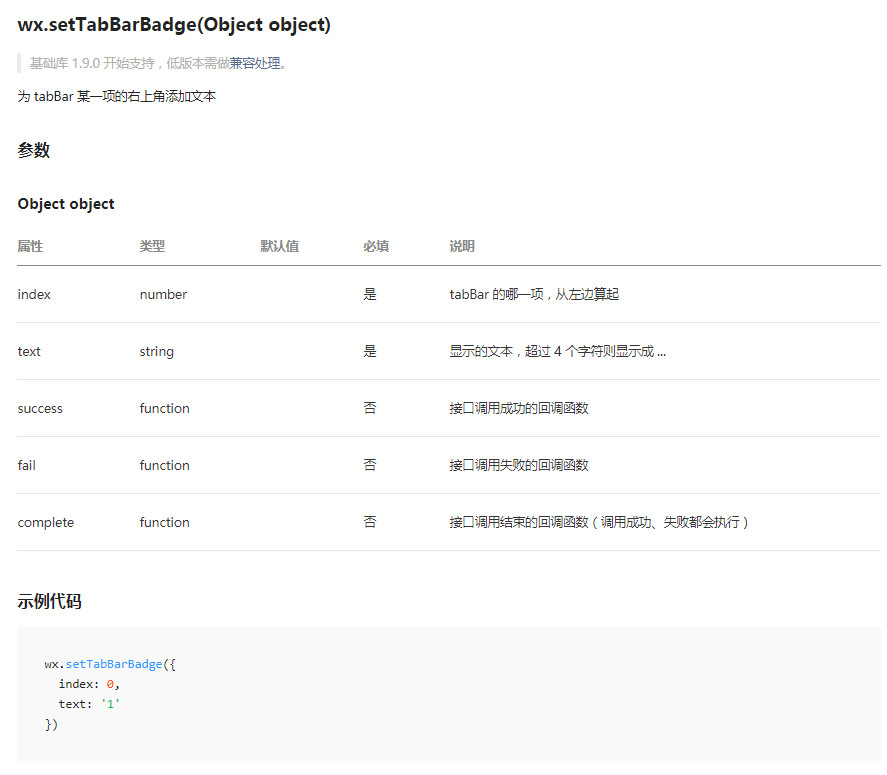Click the string type cell

tap(157, 351)
